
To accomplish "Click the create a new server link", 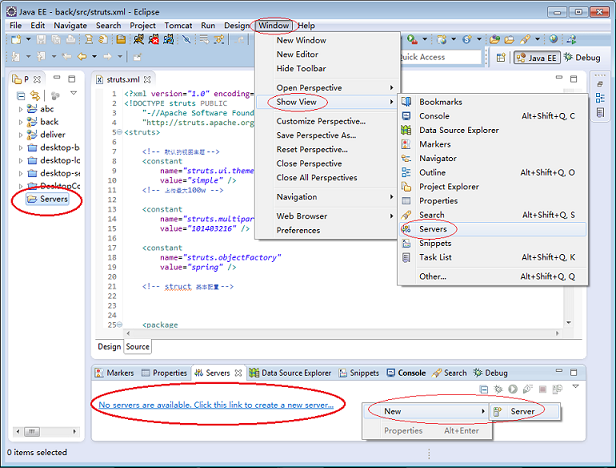I will 216,405.
